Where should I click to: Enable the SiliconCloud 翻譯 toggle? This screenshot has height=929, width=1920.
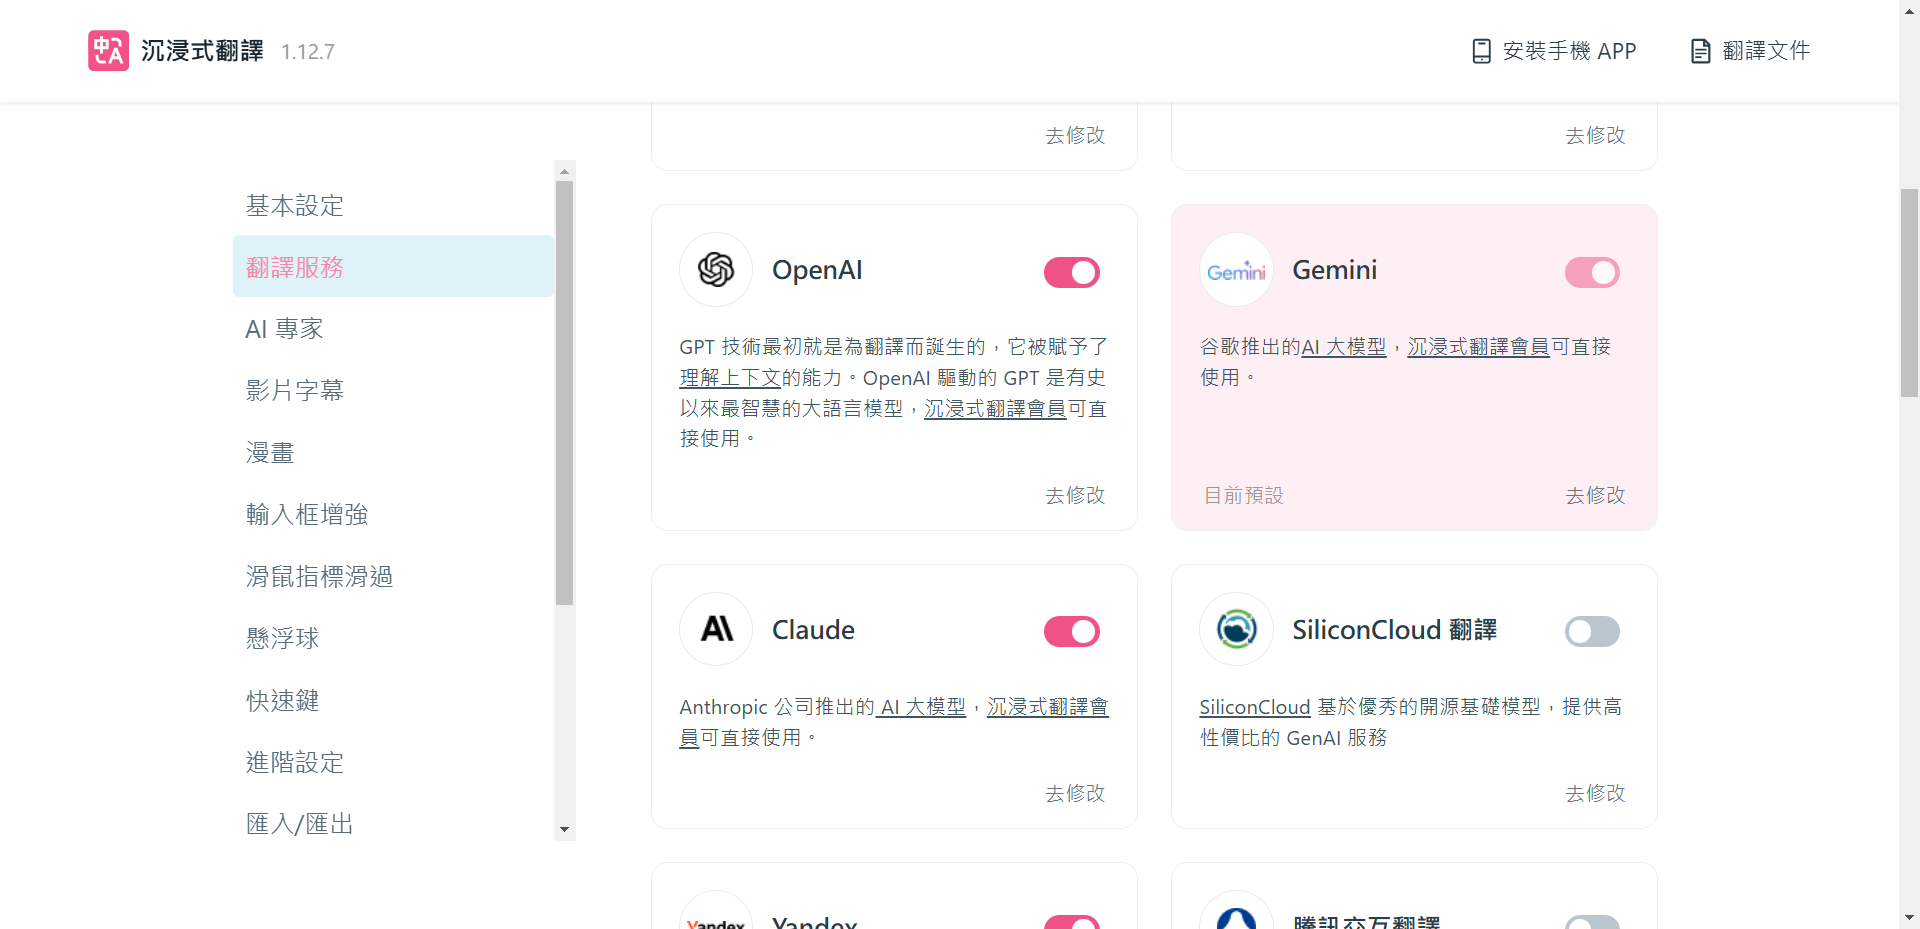tap(1592, 631)
